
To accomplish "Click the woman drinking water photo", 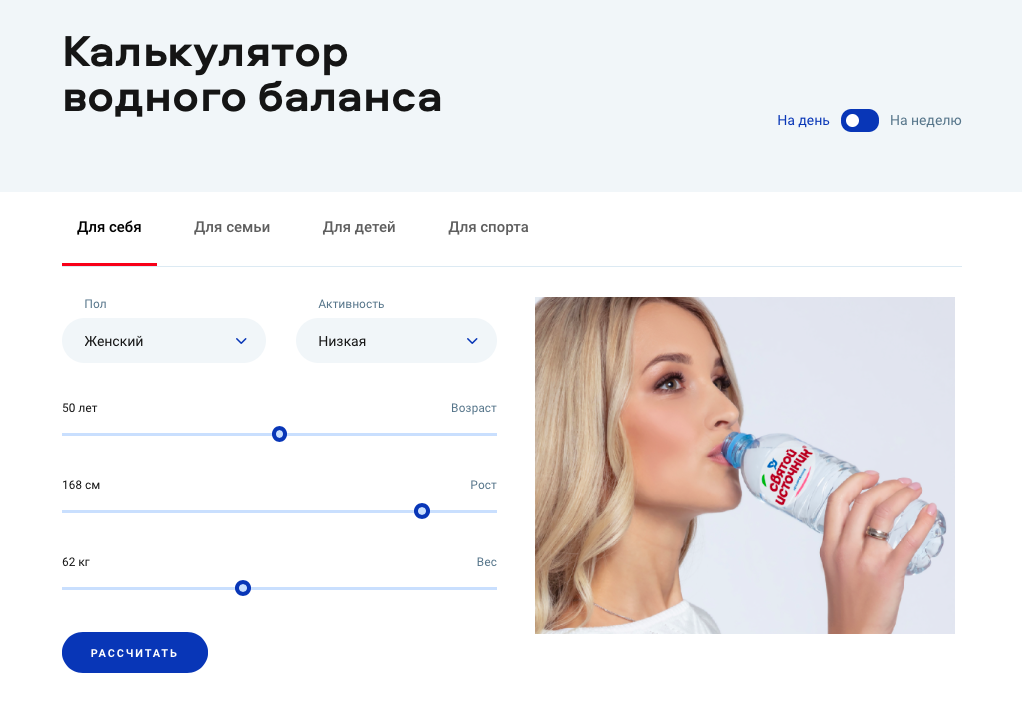I will tap(745, 465).
